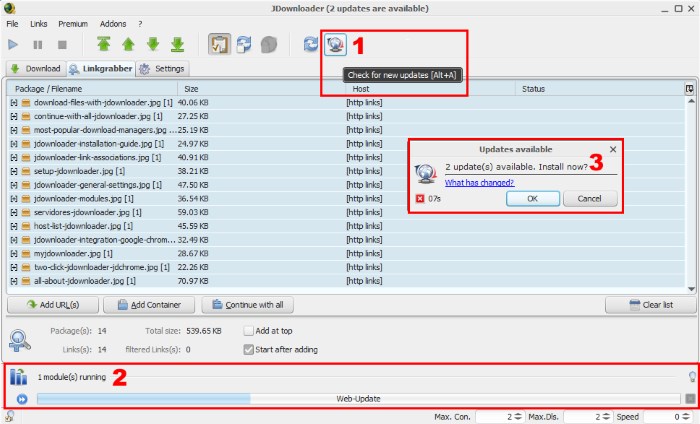
Task: Click the lightbulb icon in the module panel
Action: [x=692, y=377]
